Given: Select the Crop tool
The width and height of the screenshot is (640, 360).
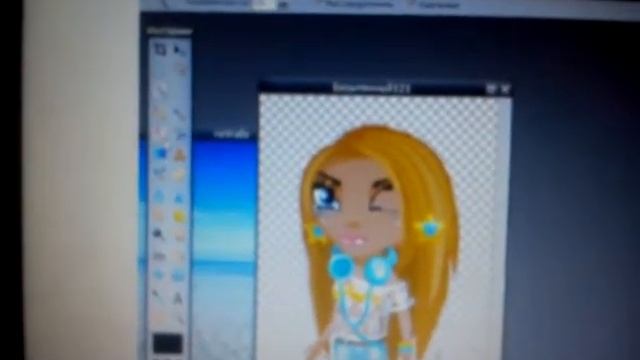Looking at the screenshot, I should click(x=160, y=49).
